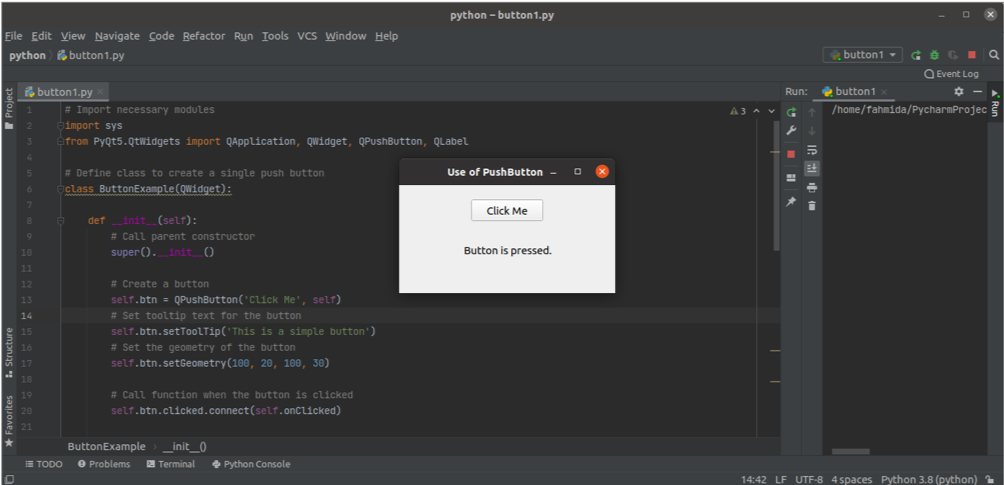1004x485 pixels.
Task: Collapse the __init__ method fold marker
Action: pos(60,220)
